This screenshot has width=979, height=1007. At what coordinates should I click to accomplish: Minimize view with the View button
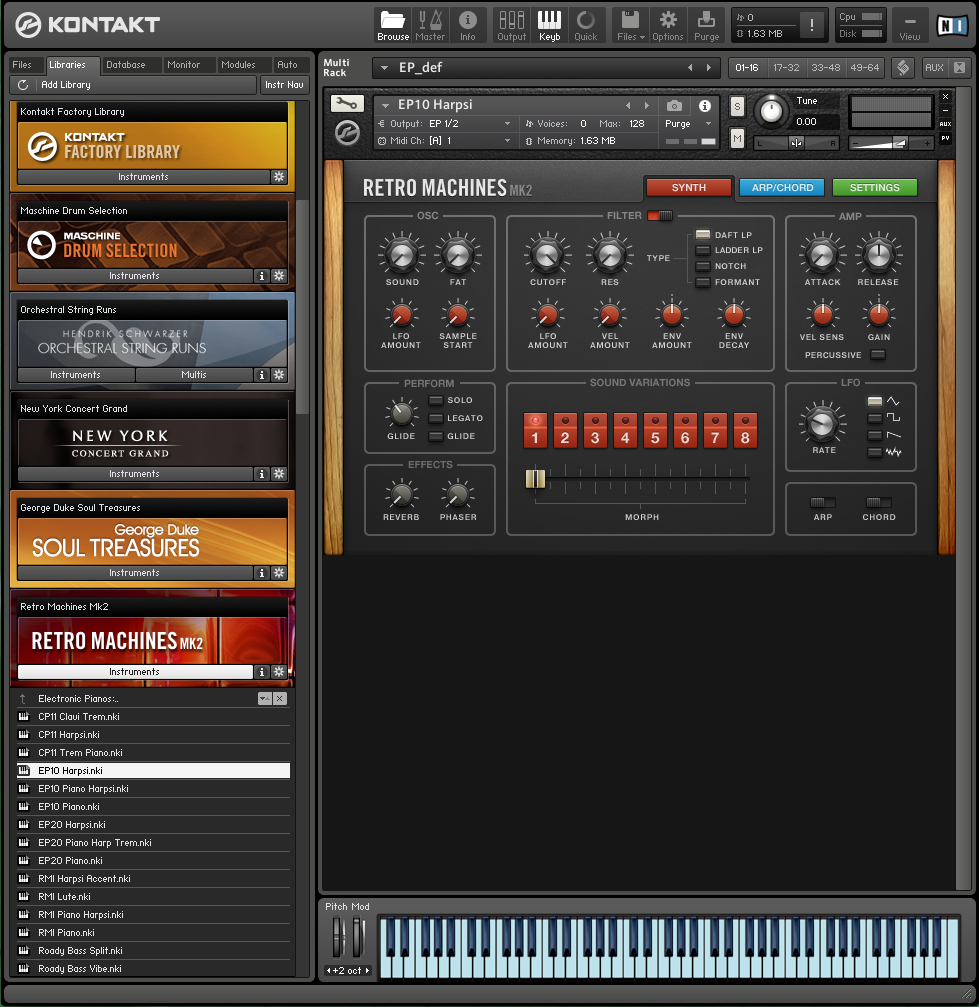[x=910, y=26]
